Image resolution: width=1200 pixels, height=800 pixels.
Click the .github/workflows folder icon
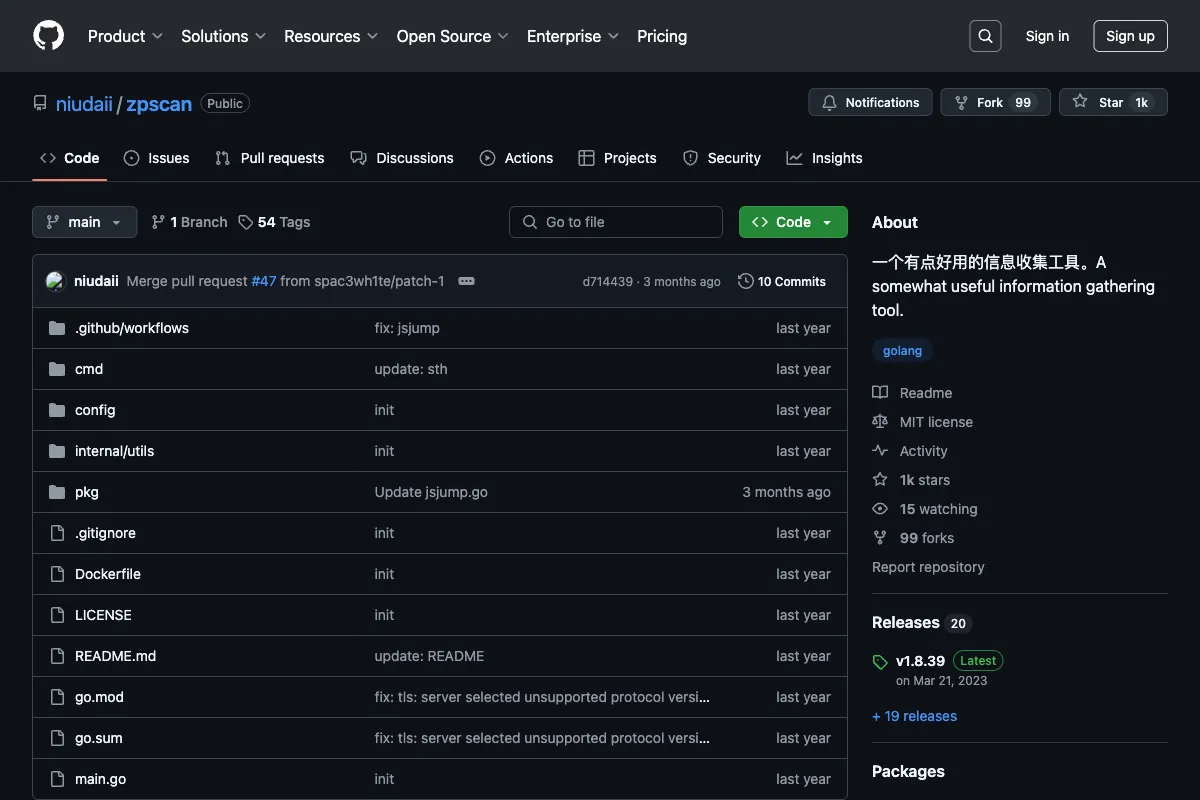57,328
